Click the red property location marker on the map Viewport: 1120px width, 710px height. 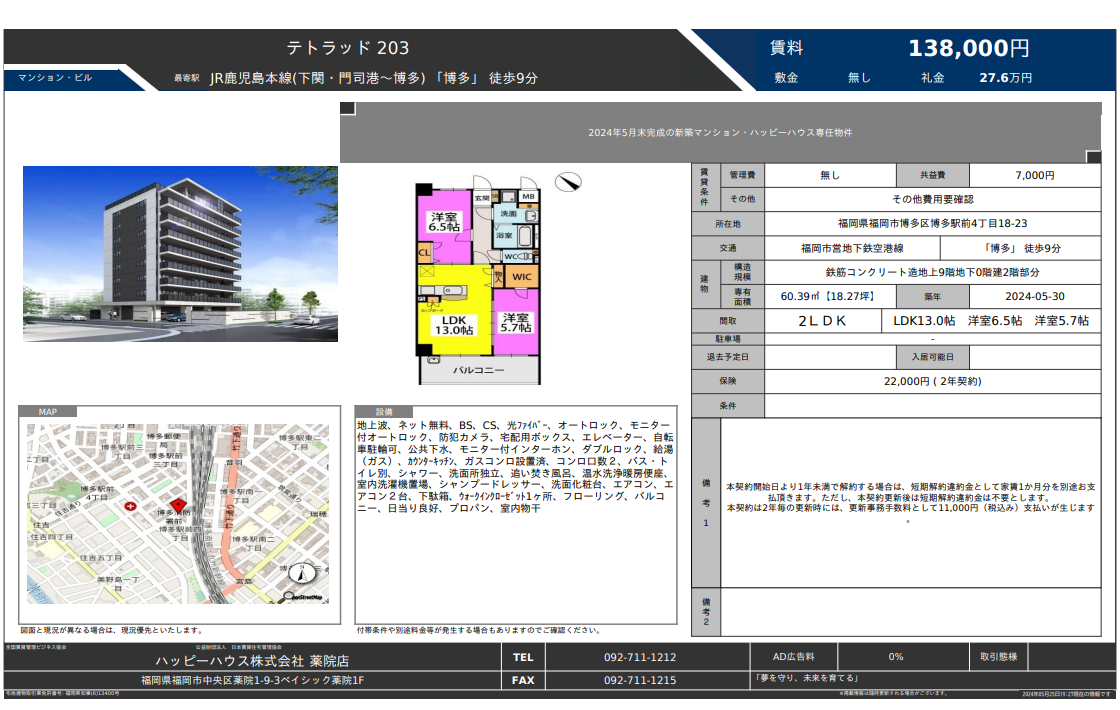coord(179,505)
